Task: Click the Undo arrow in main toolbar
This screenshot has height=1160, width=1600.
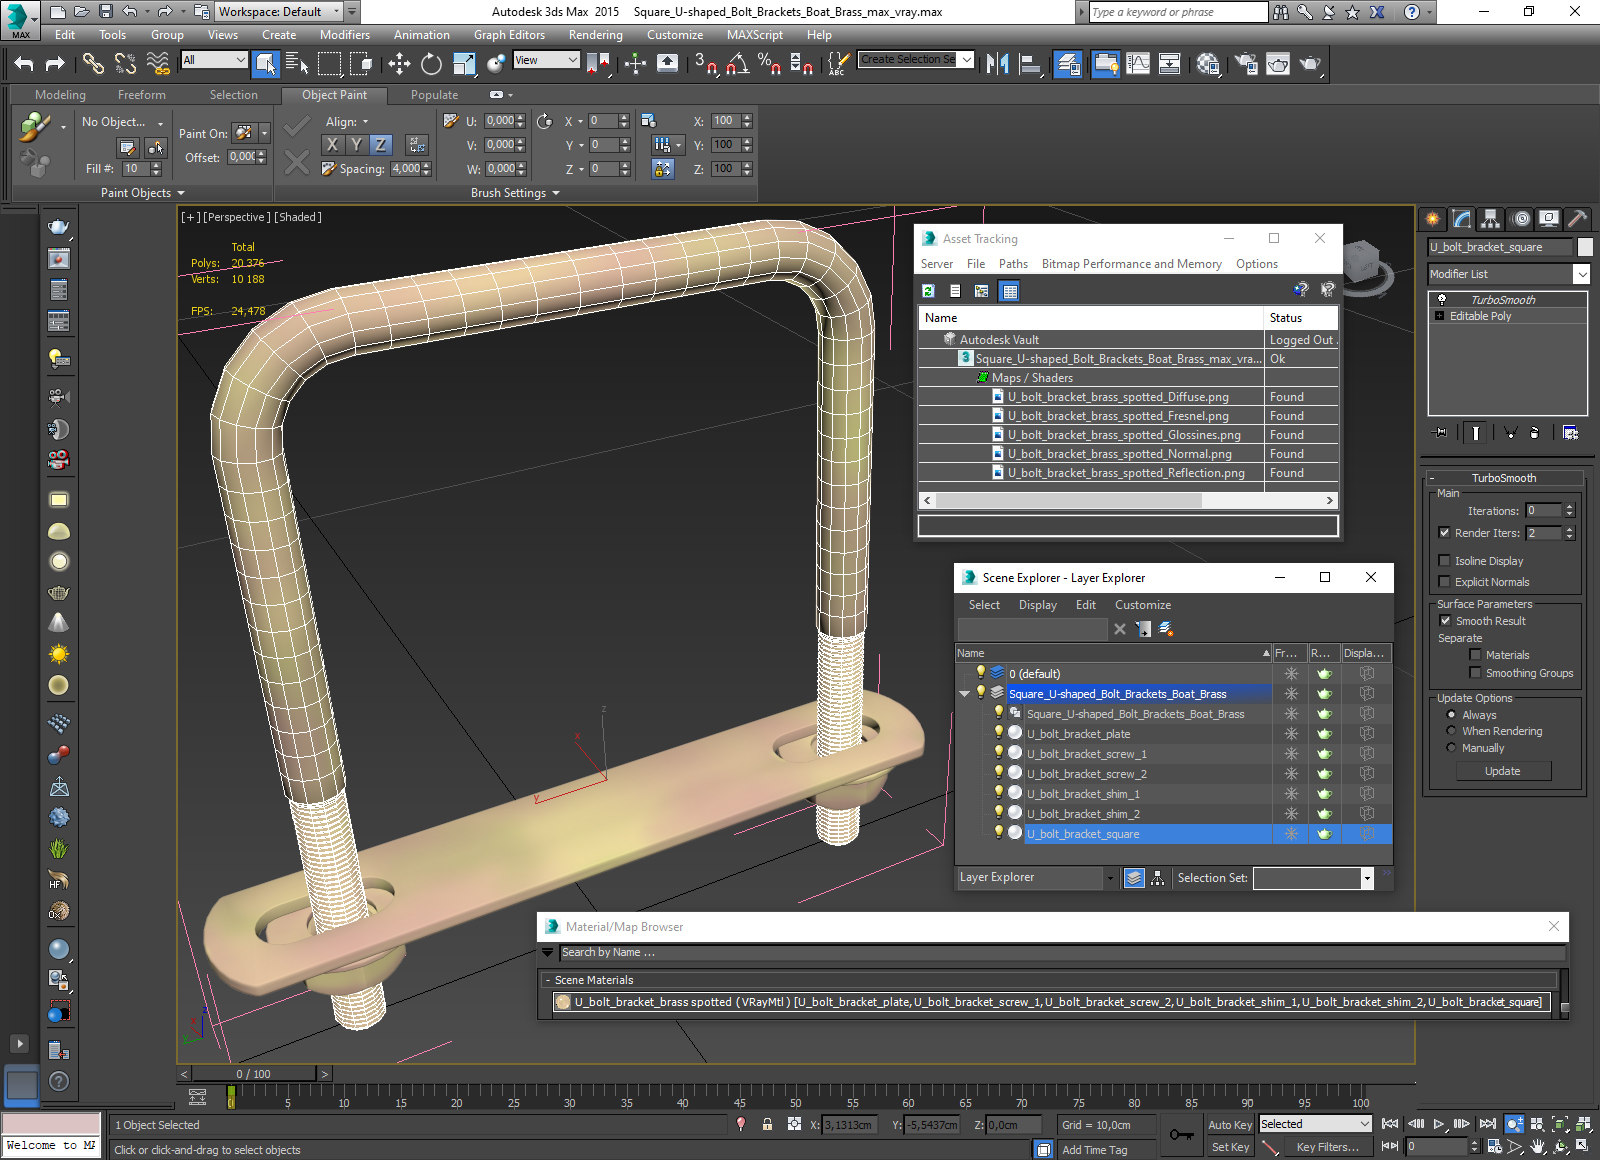Action: click(x=24, y=64)
